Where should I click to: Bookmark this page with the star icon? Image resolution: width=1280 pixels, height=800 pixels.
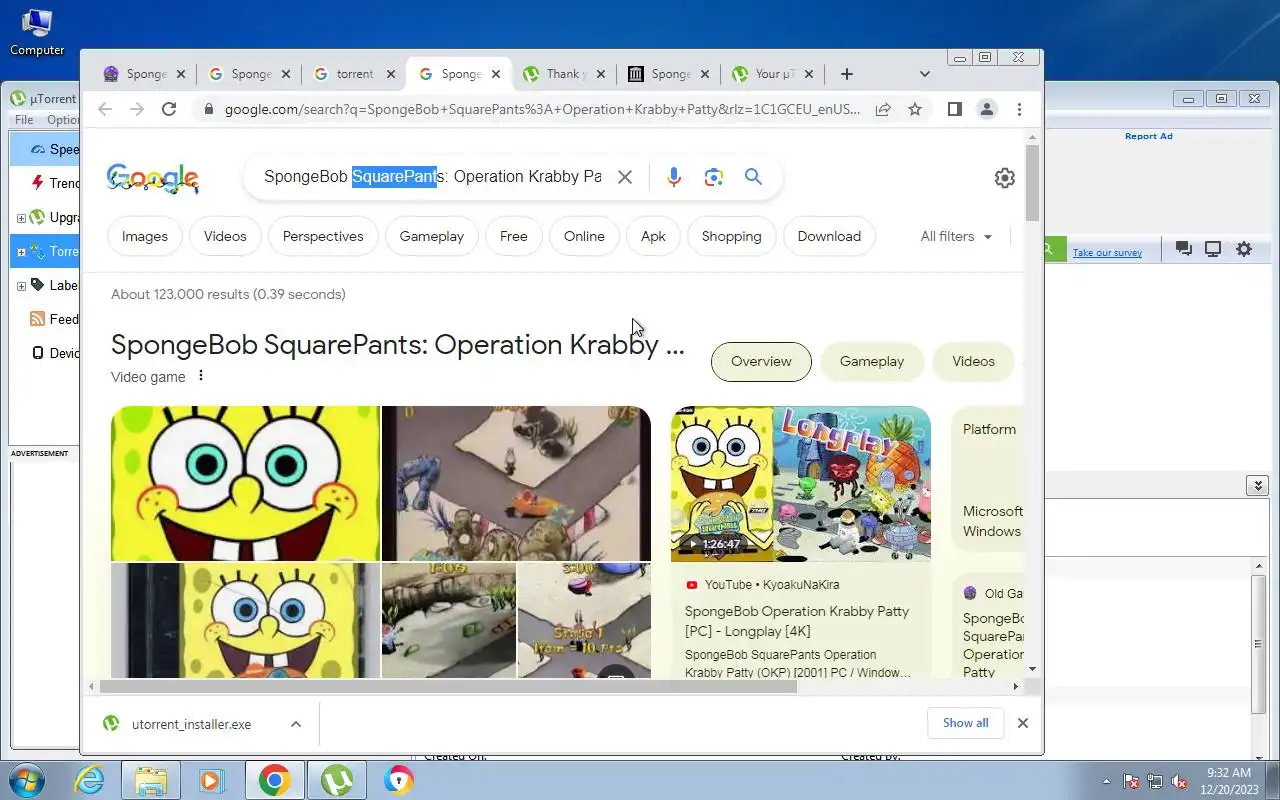point(915,109)
